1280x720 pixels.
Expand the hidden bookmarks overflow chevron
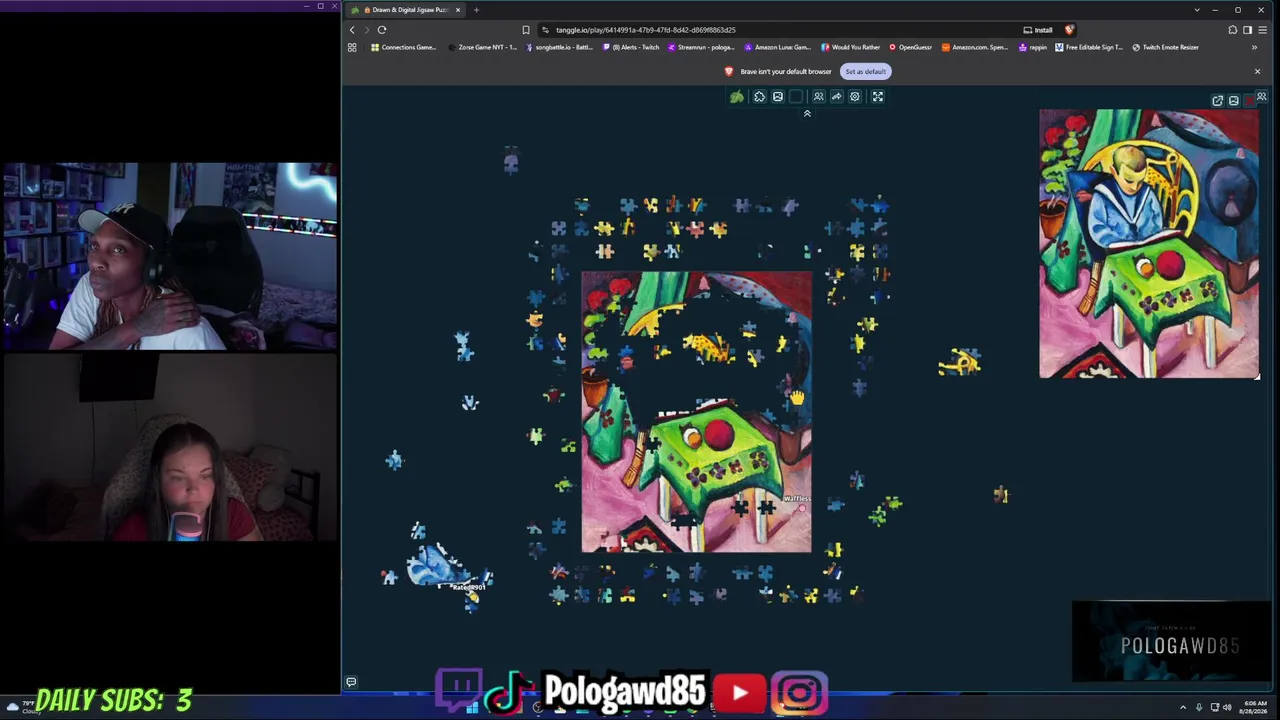(1254, 47)
